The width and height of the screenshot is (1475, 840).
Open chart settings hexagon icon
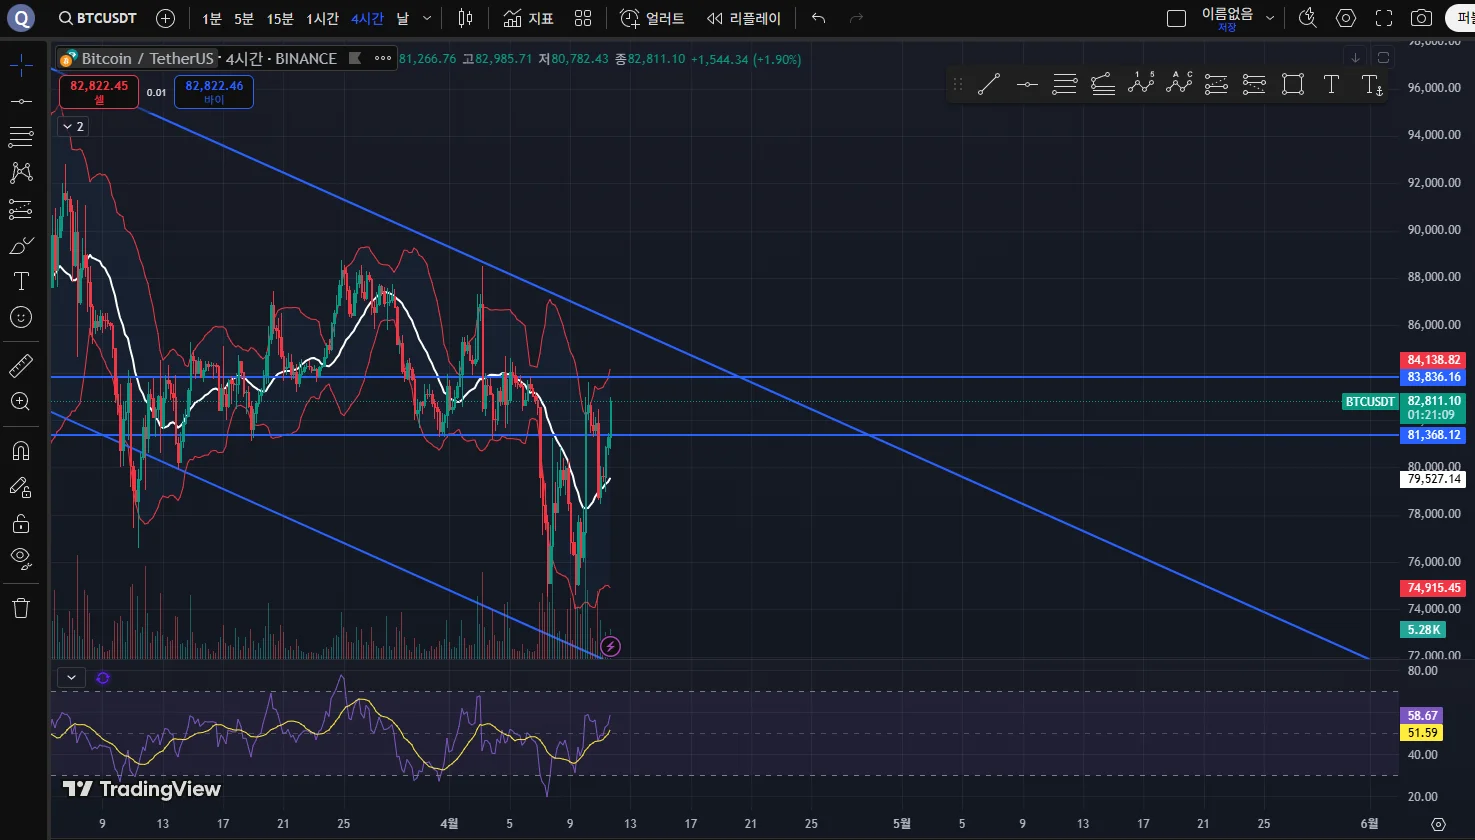1346,18
